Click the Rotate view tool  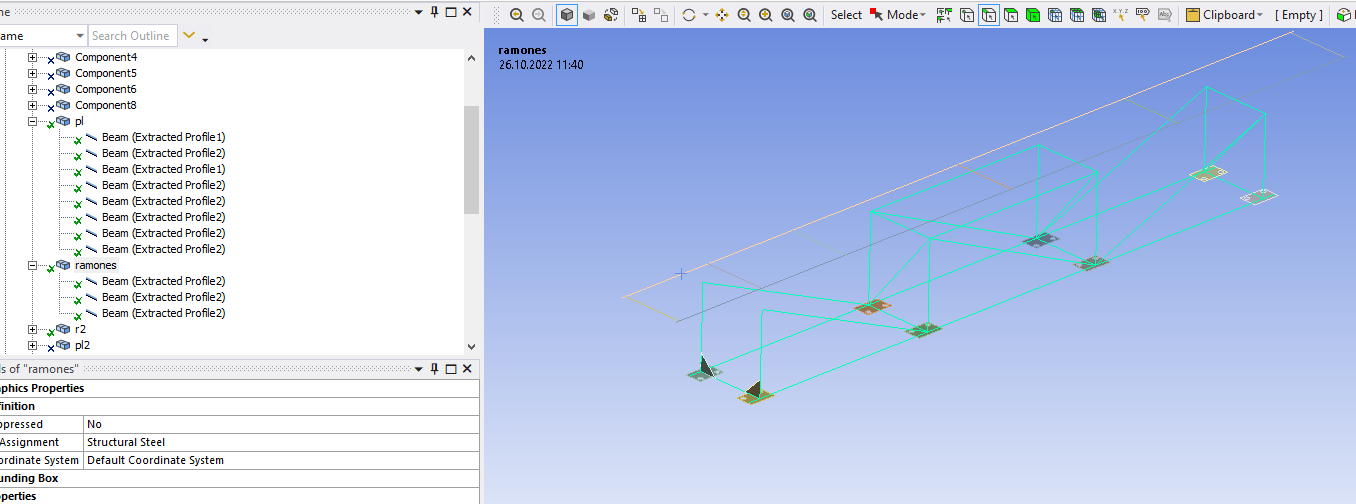point(688,15)
